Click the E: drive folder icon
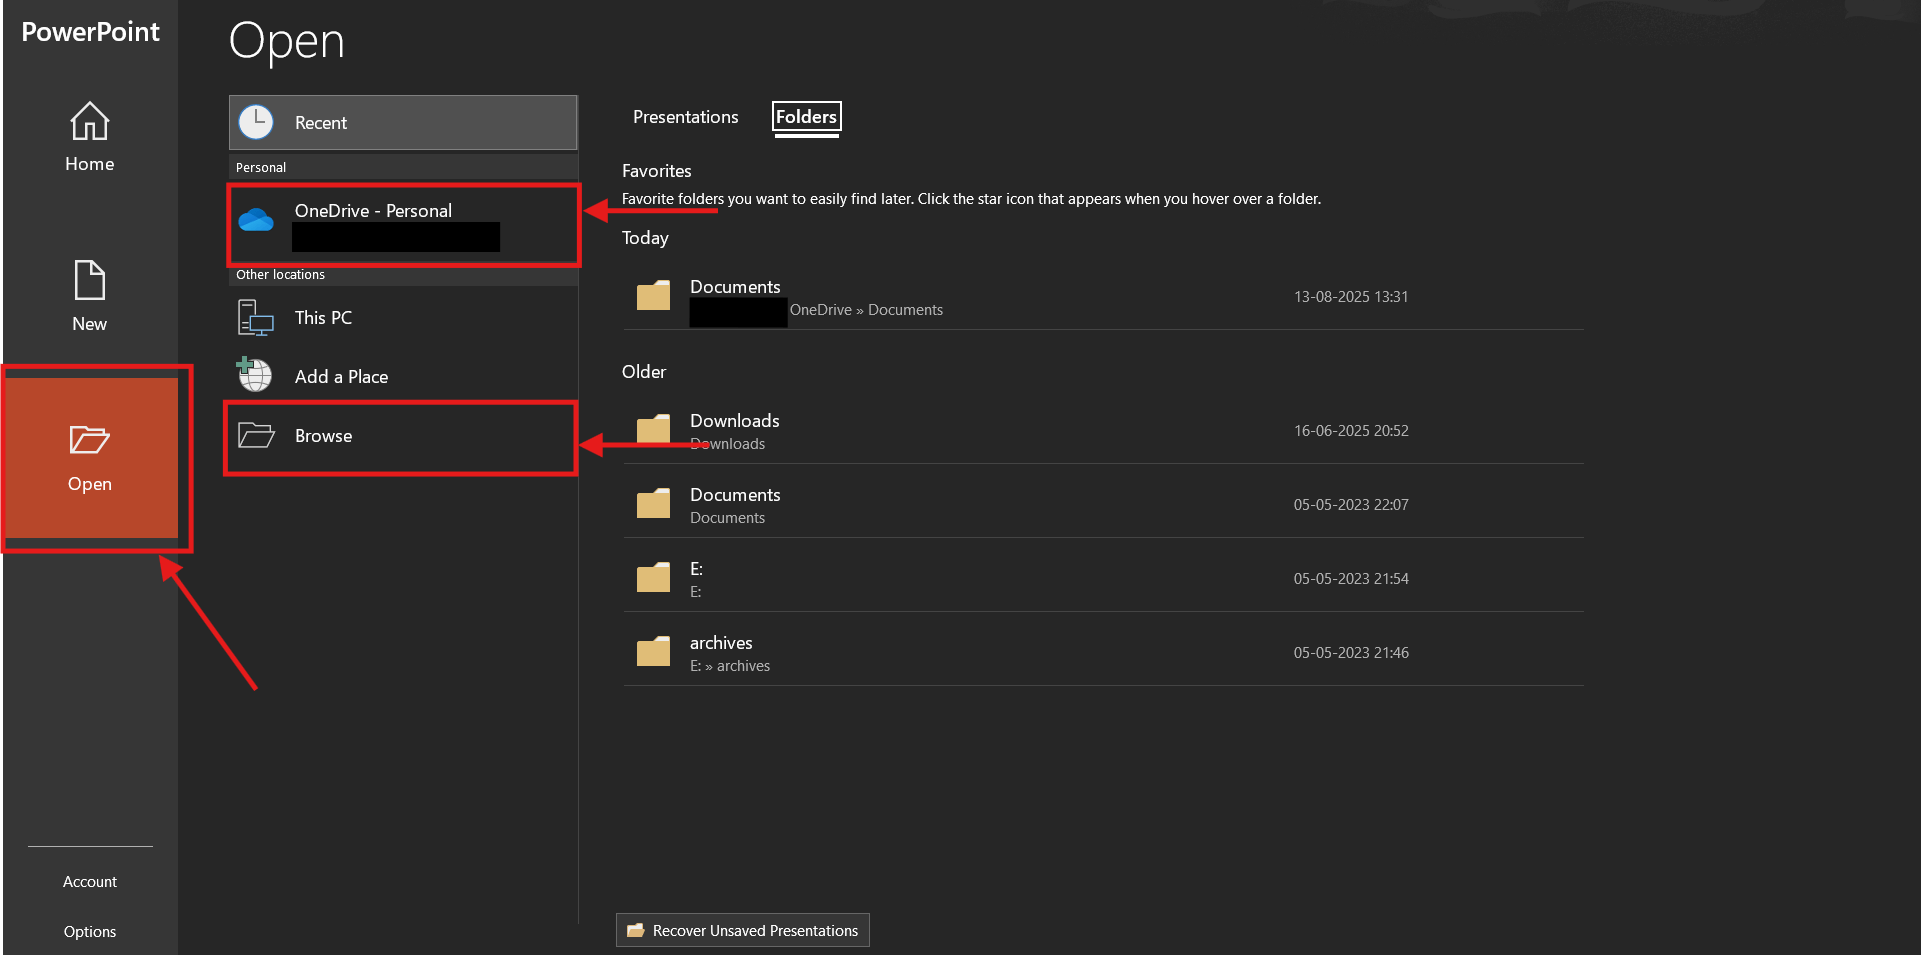Screen dimensions: 1921x955 click(x=653, y=577)
